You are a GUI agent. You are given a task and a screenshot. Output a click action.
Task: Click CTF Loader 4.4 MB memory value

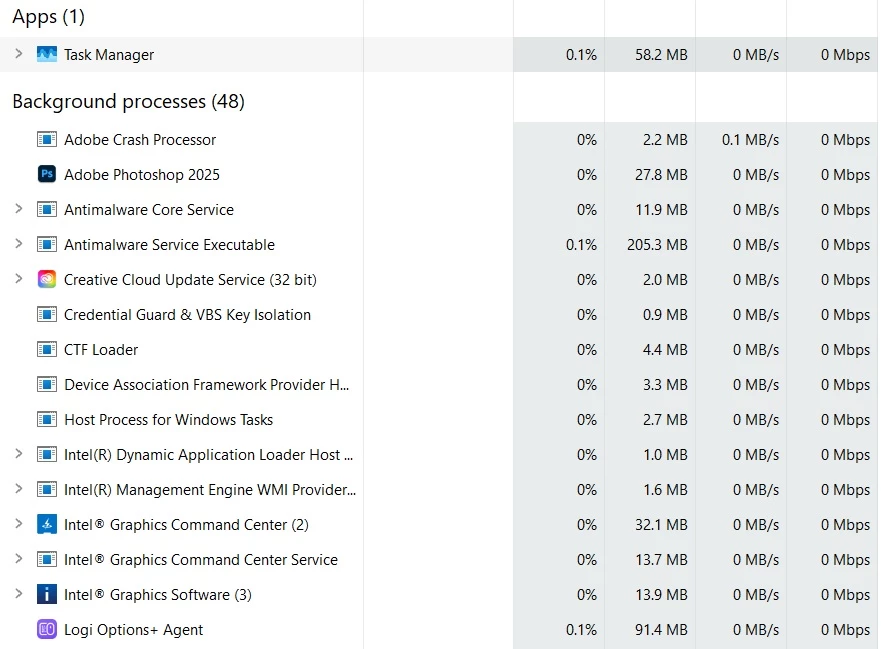[665, 350]
